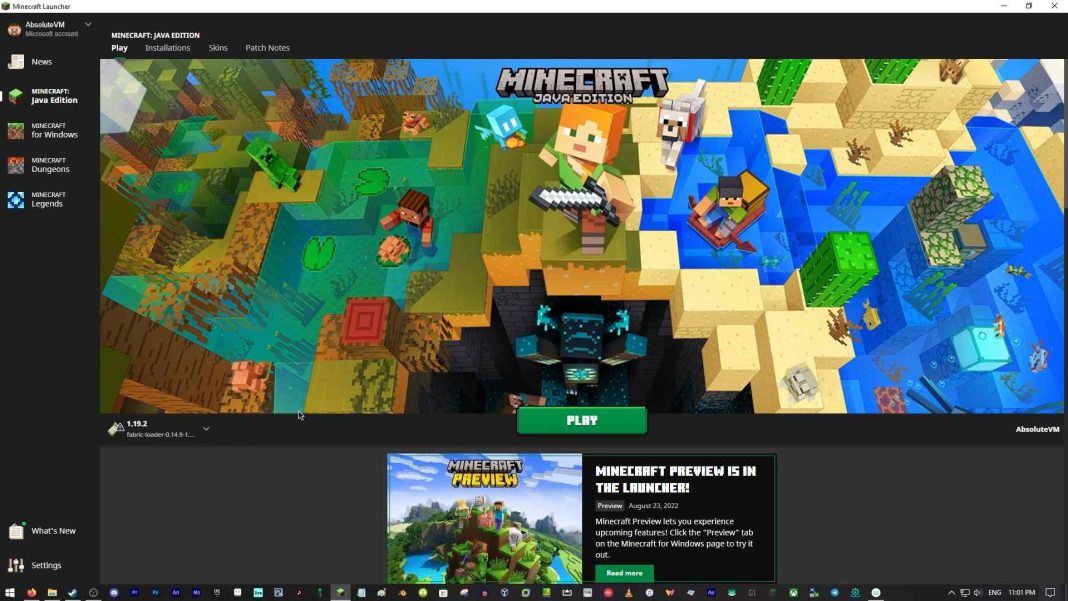
Task: Switch to the Skins tab
Action: click(218, 48)
